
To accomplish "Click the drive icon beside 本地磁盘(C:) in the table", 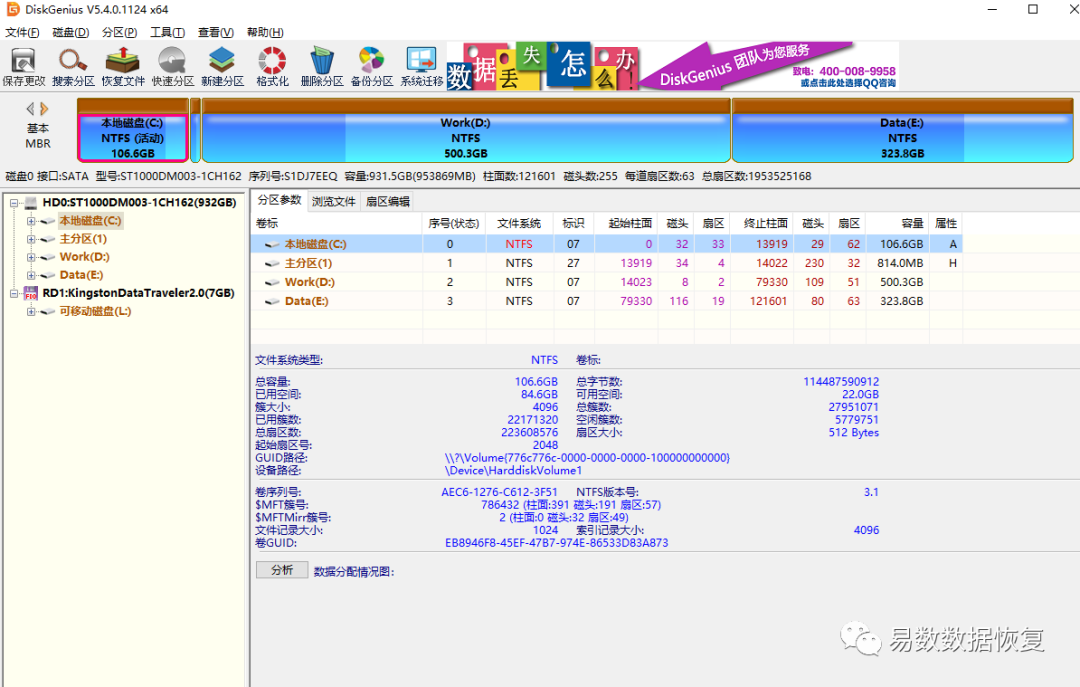I will (272, 244).
